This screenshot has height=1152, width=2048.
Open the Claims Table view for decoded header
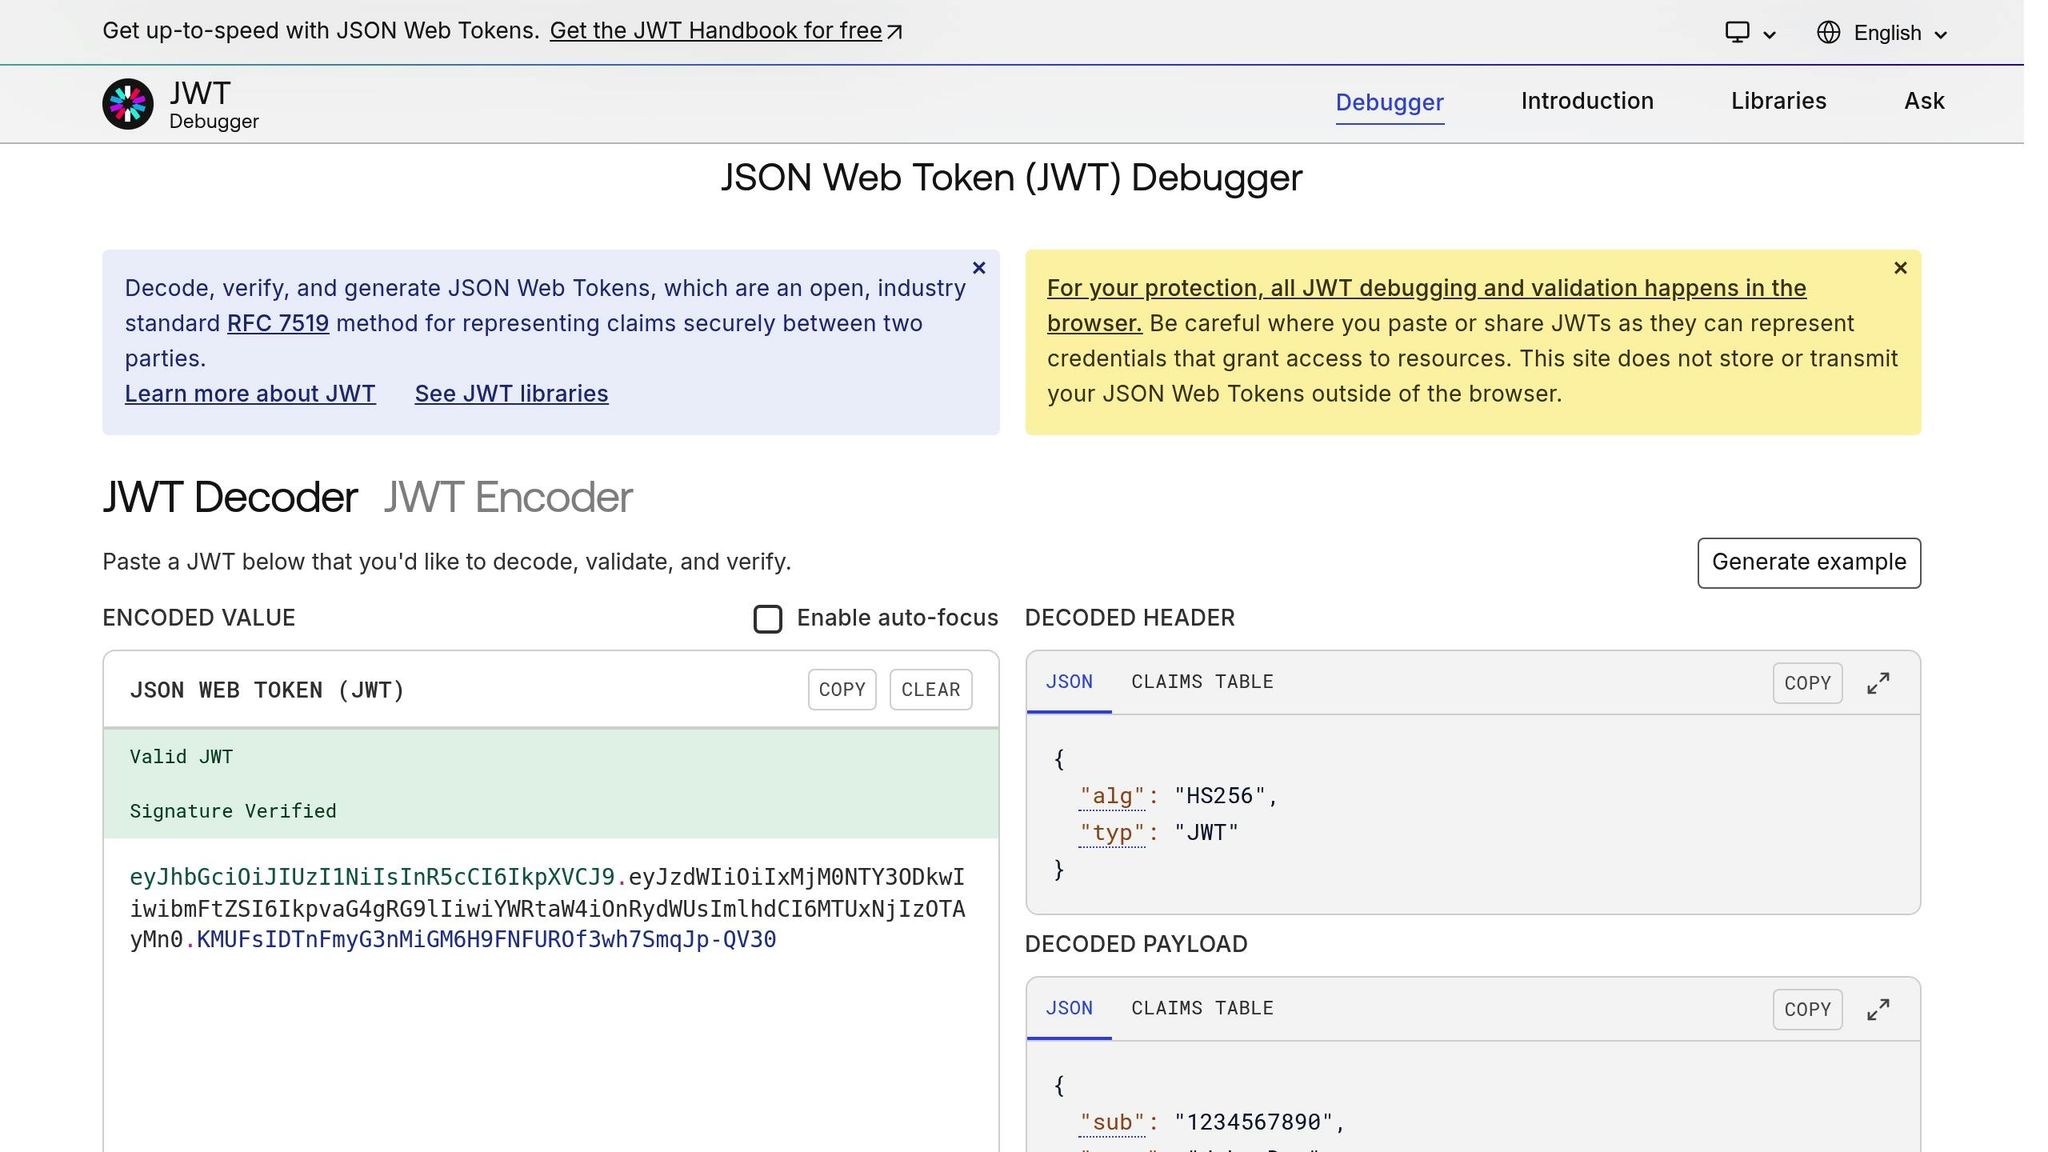(x=1202, y=682)
